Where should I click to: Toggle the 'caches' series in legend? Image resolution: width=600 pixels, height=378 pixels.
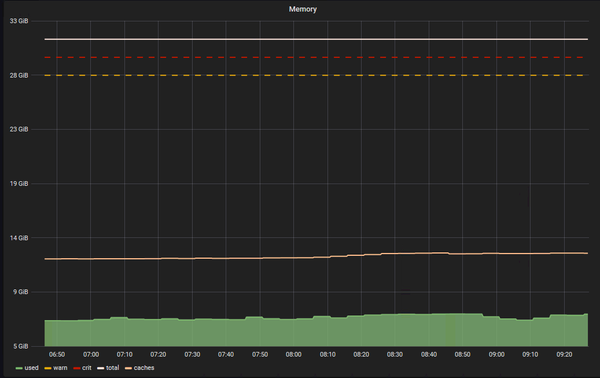coord(144,368)
